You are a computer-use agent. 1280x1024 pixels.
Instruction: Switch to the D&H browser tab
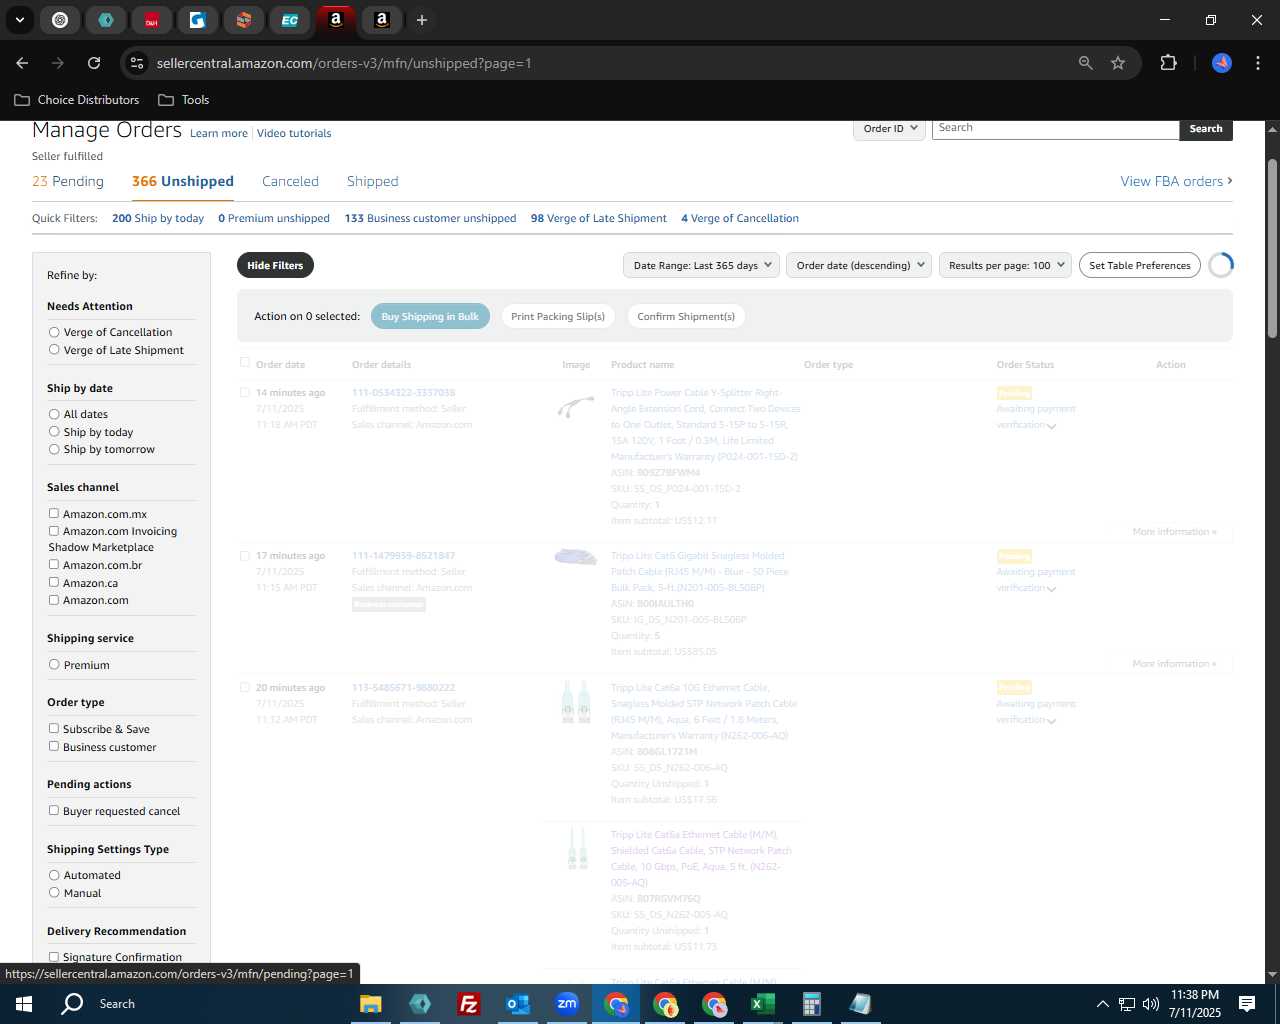(152, 20)
